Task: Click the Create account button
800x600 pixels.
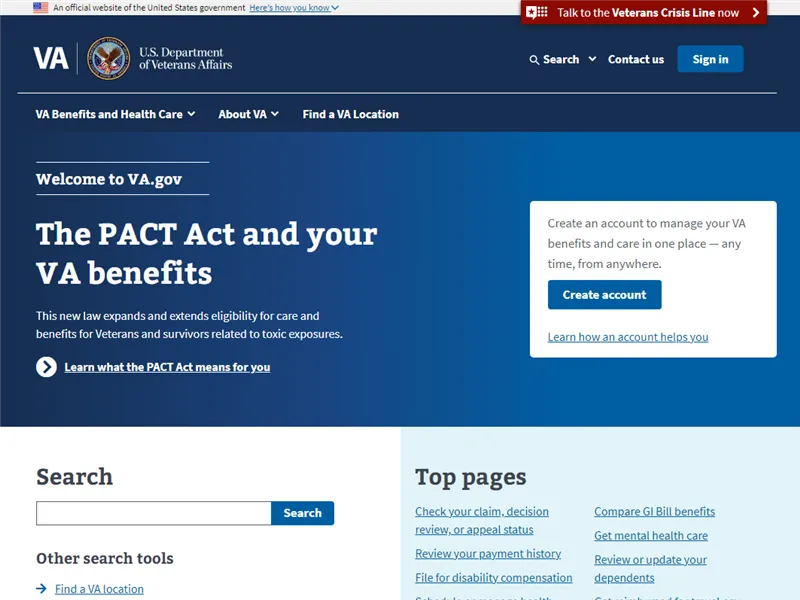Action: tap(604, 295)
